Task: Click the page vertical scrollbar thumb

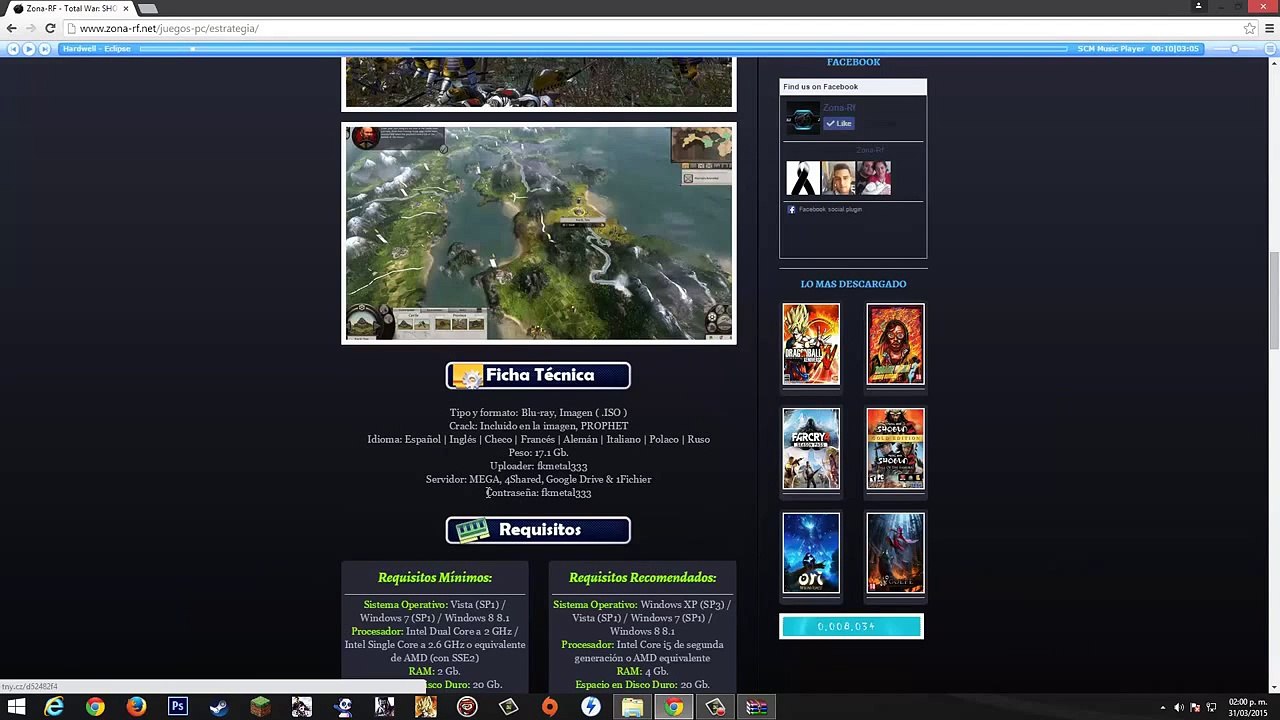Action: pyautogui.click(x=1274, y=300)
